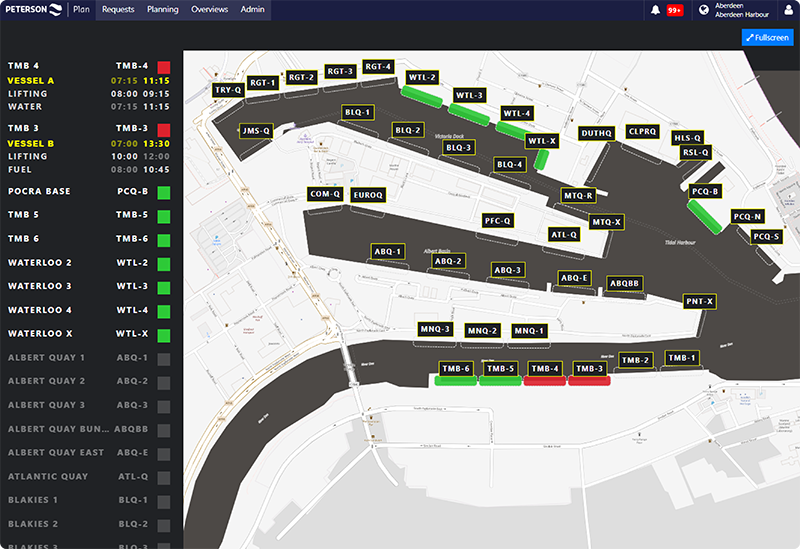The width and height of the screenshot is (800, 549).
Task: Open the notifications bell icon
Action: point(655,10)
